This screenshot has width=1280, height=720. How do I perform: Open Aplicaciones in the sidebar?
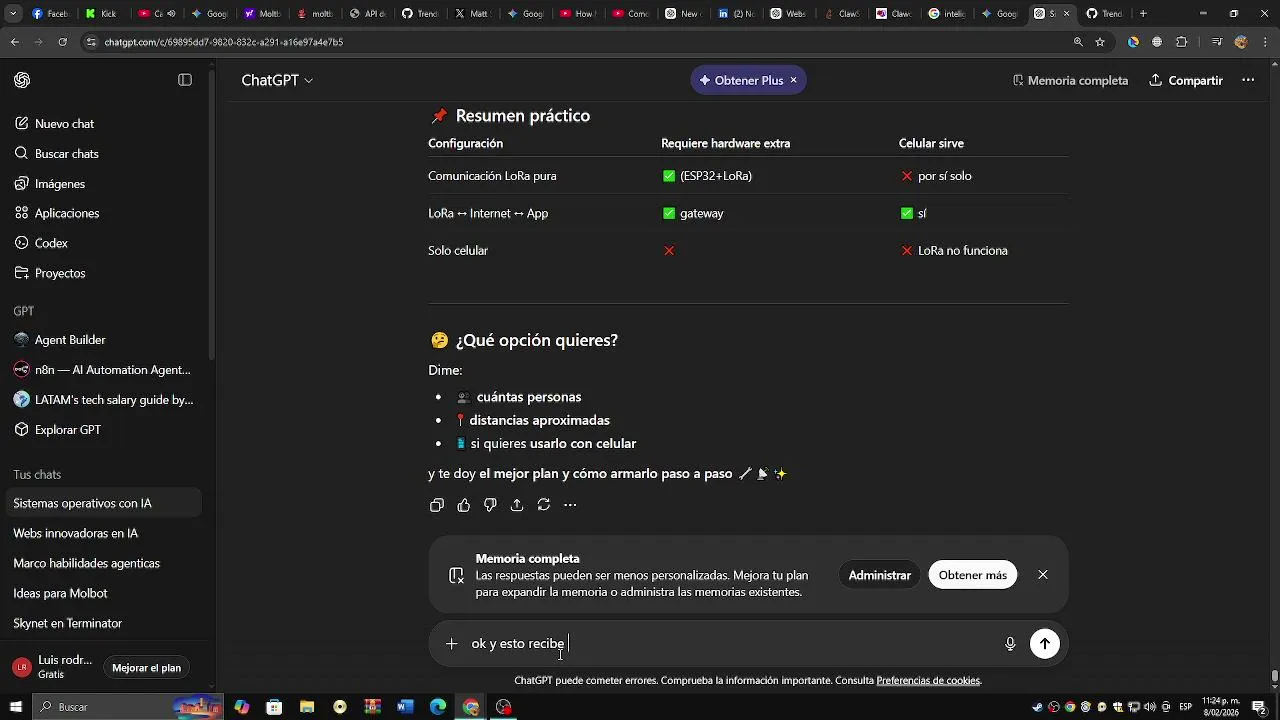[67, 213]
